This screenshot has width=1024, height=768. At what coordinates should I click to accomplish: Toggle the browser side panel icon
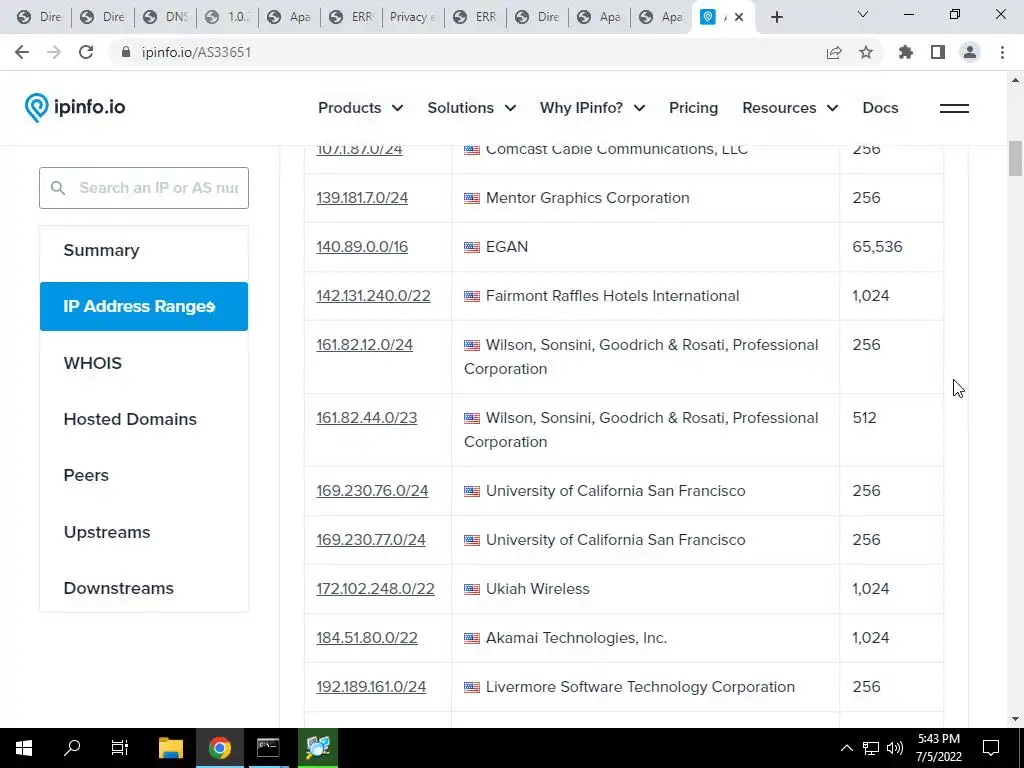pyautogui.click(x=938, y=52)
